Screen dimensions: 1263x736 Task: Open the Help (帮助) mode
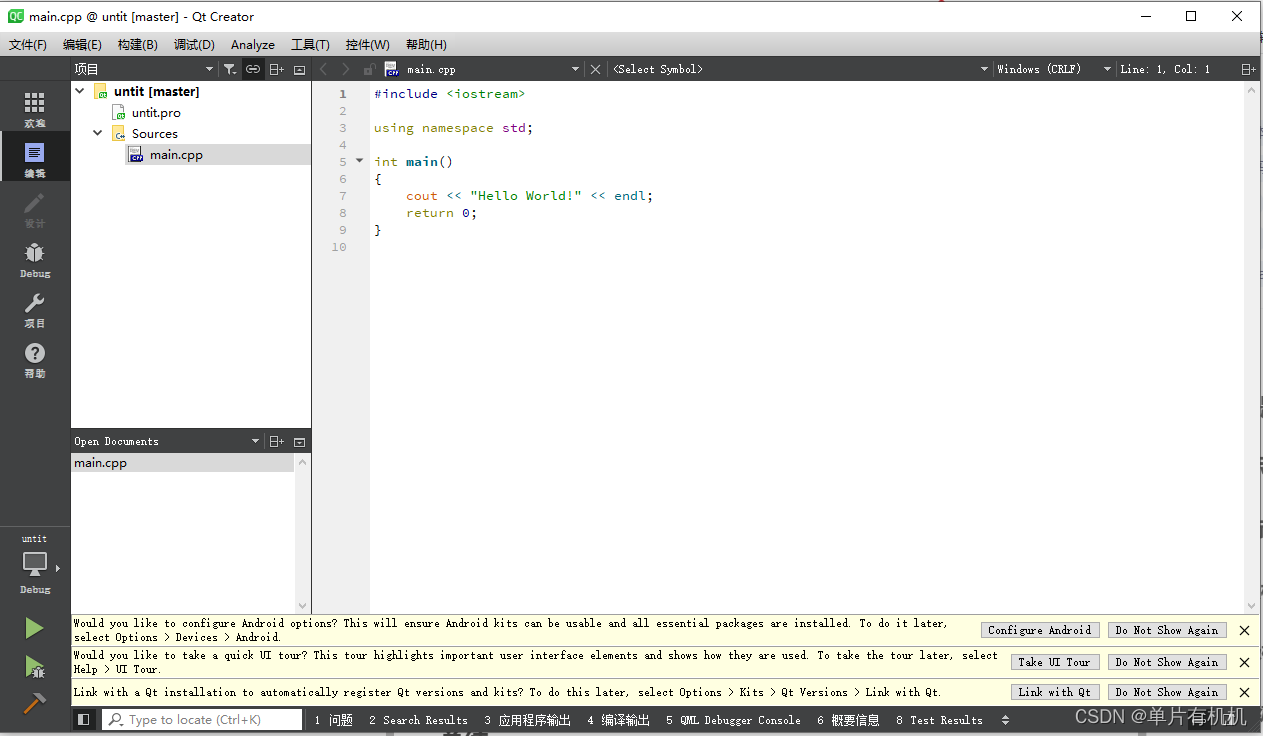click(x=35, y=359)
